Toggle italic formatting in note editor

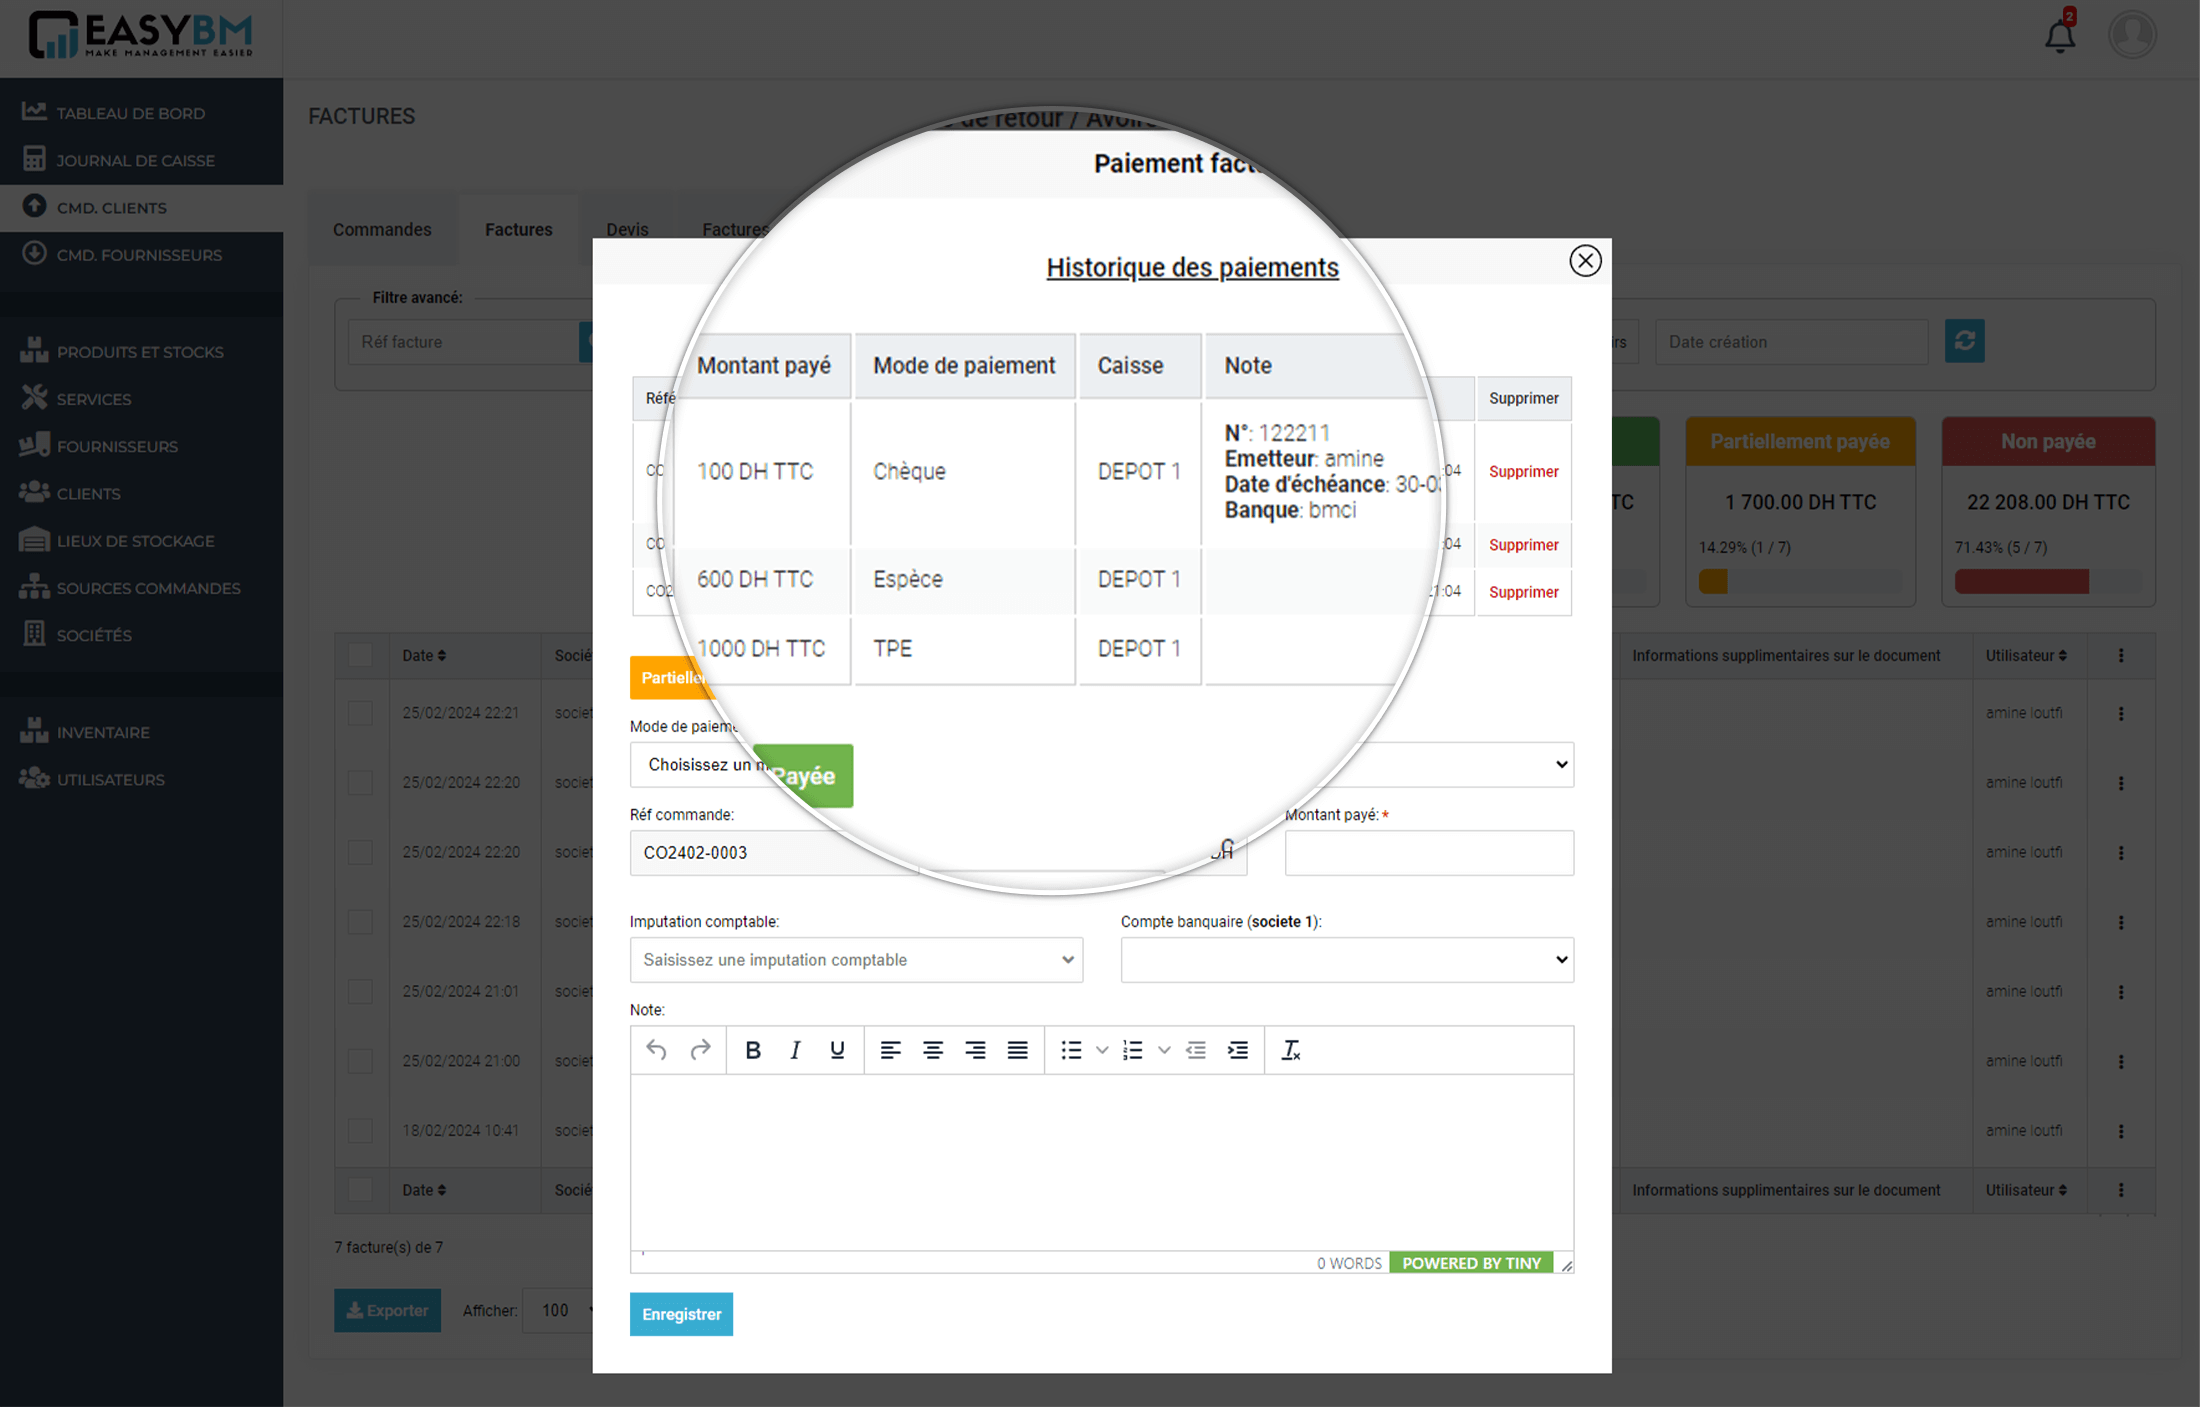pos(795,1050)
